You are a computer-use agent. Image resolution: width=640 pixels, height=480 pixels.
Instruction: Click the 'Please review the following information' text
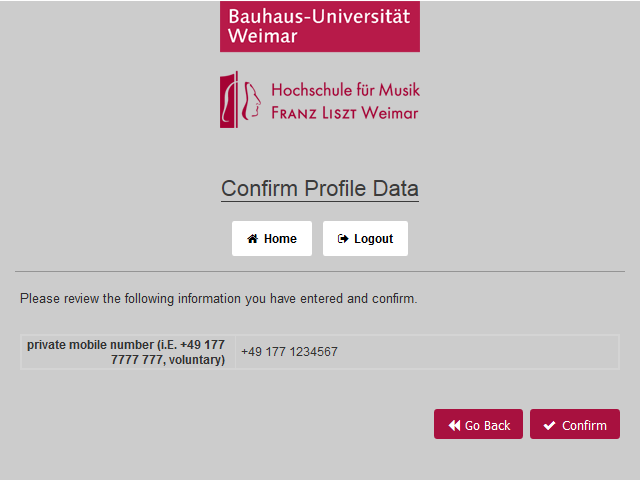[x=218, y=298]
